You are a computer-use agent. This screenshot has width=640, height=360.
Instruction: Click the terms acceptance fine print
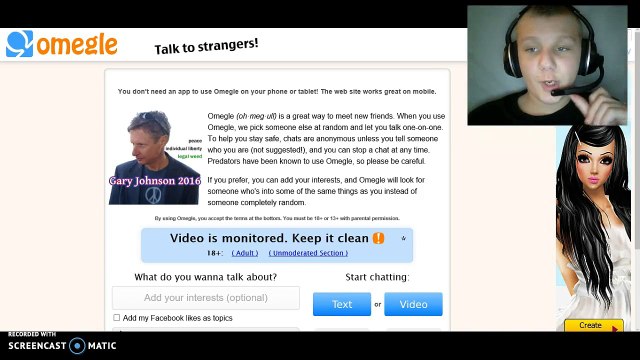pyautogui.click(x=277, y=218)
